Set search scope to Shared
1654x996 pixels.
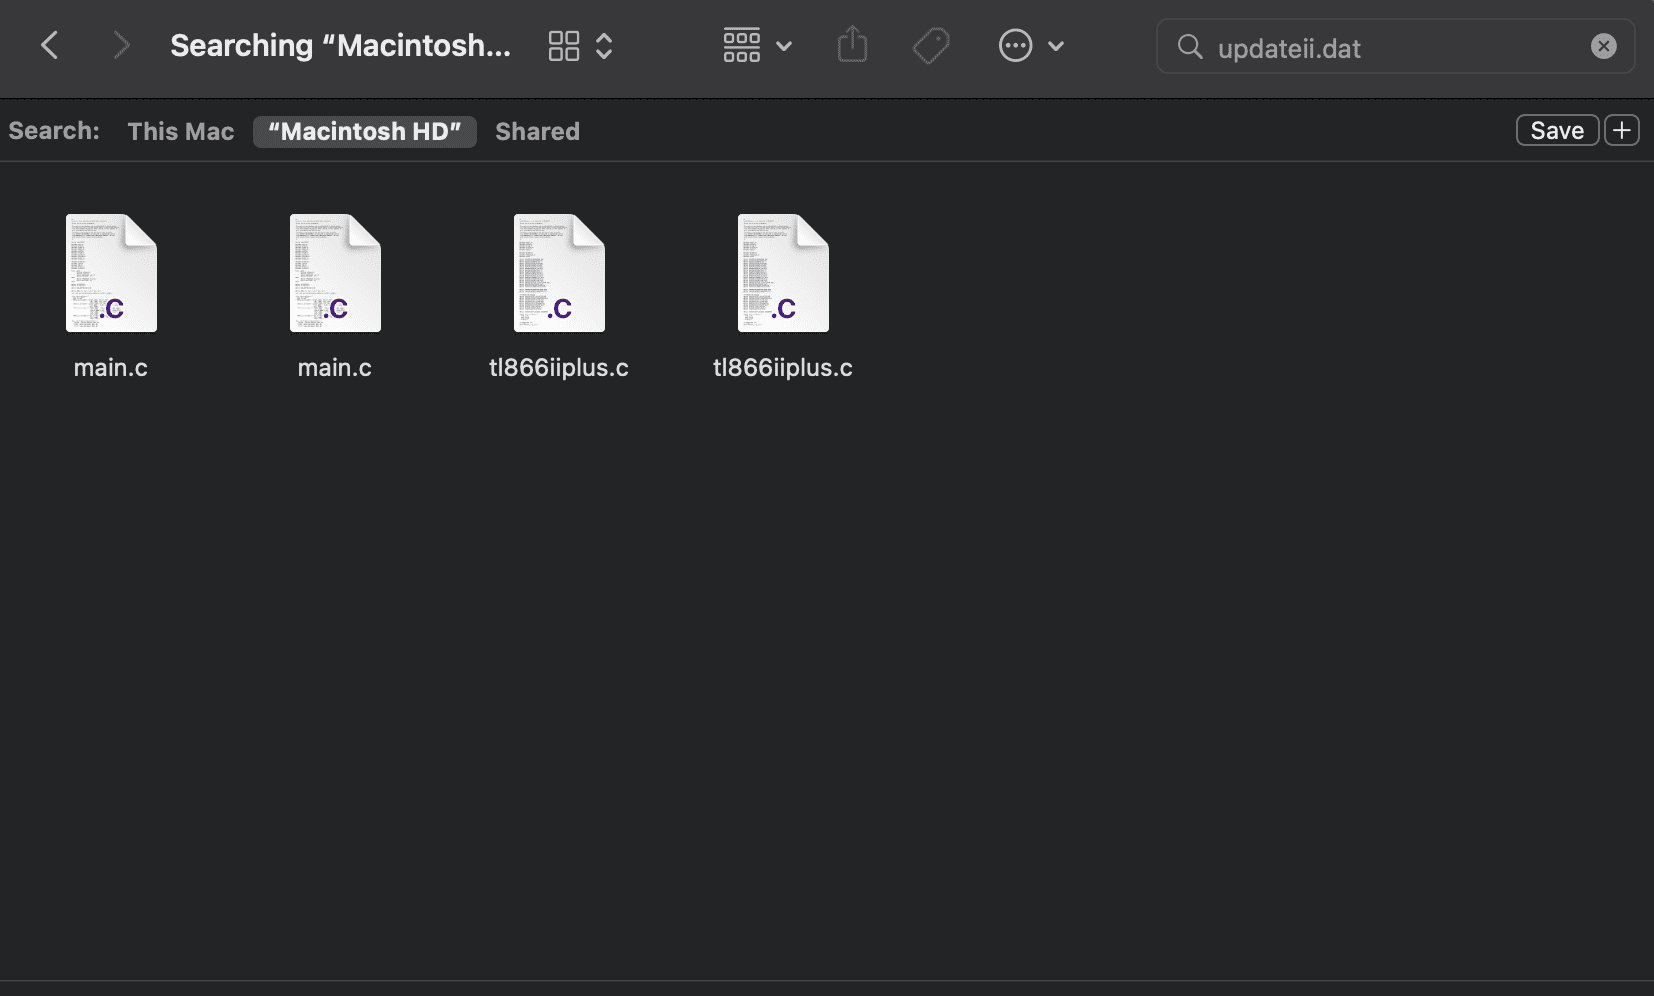[537, 131]
